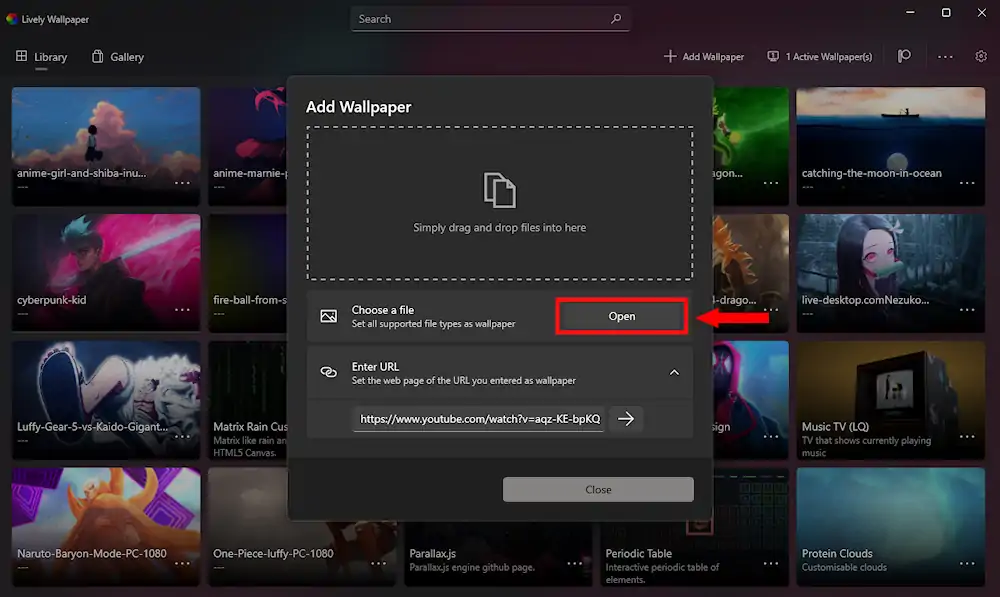Open the settings gear icon
This screenshot has width=1000, height=597.
(981, 56)
